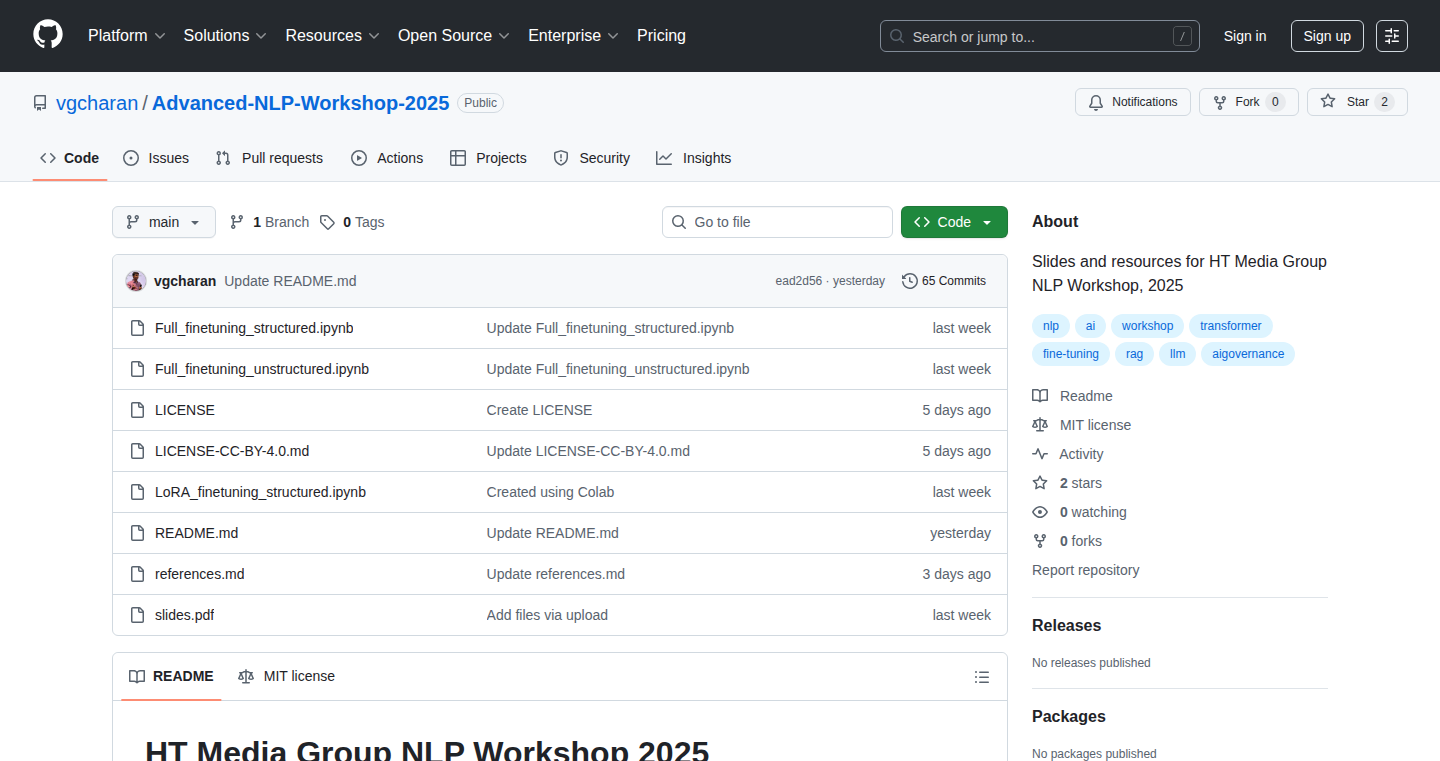
Task: Click the scale icon beside MIT license sidebar
Action: (1040, 425)
